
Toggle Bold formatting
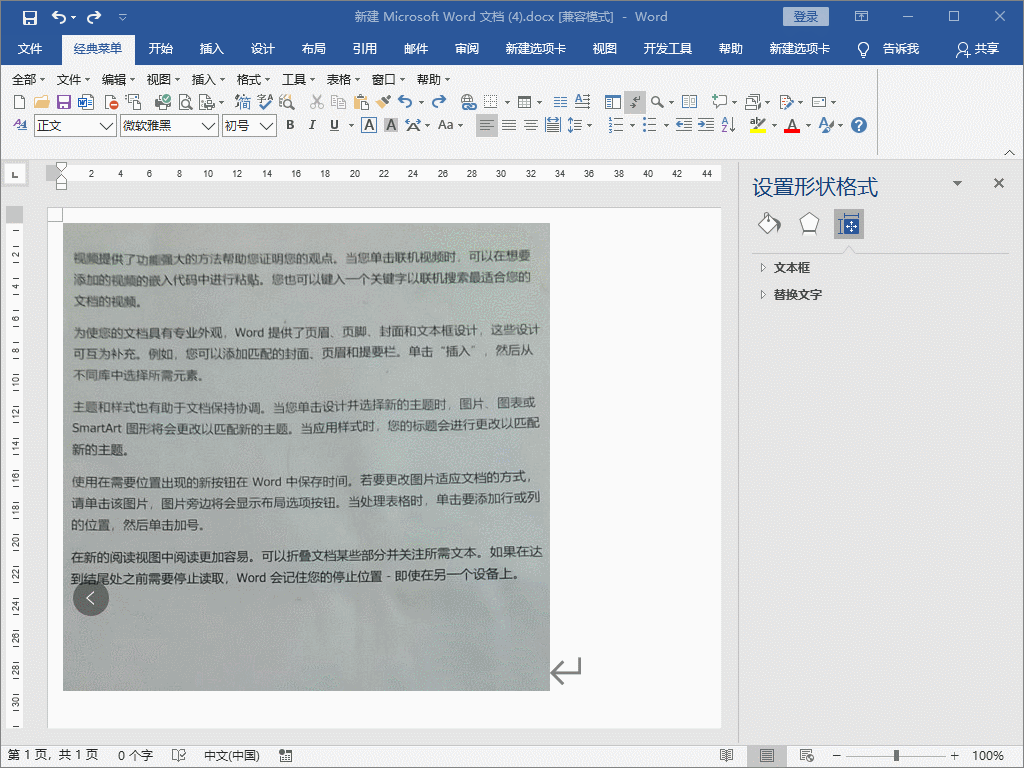pos(291,125)
